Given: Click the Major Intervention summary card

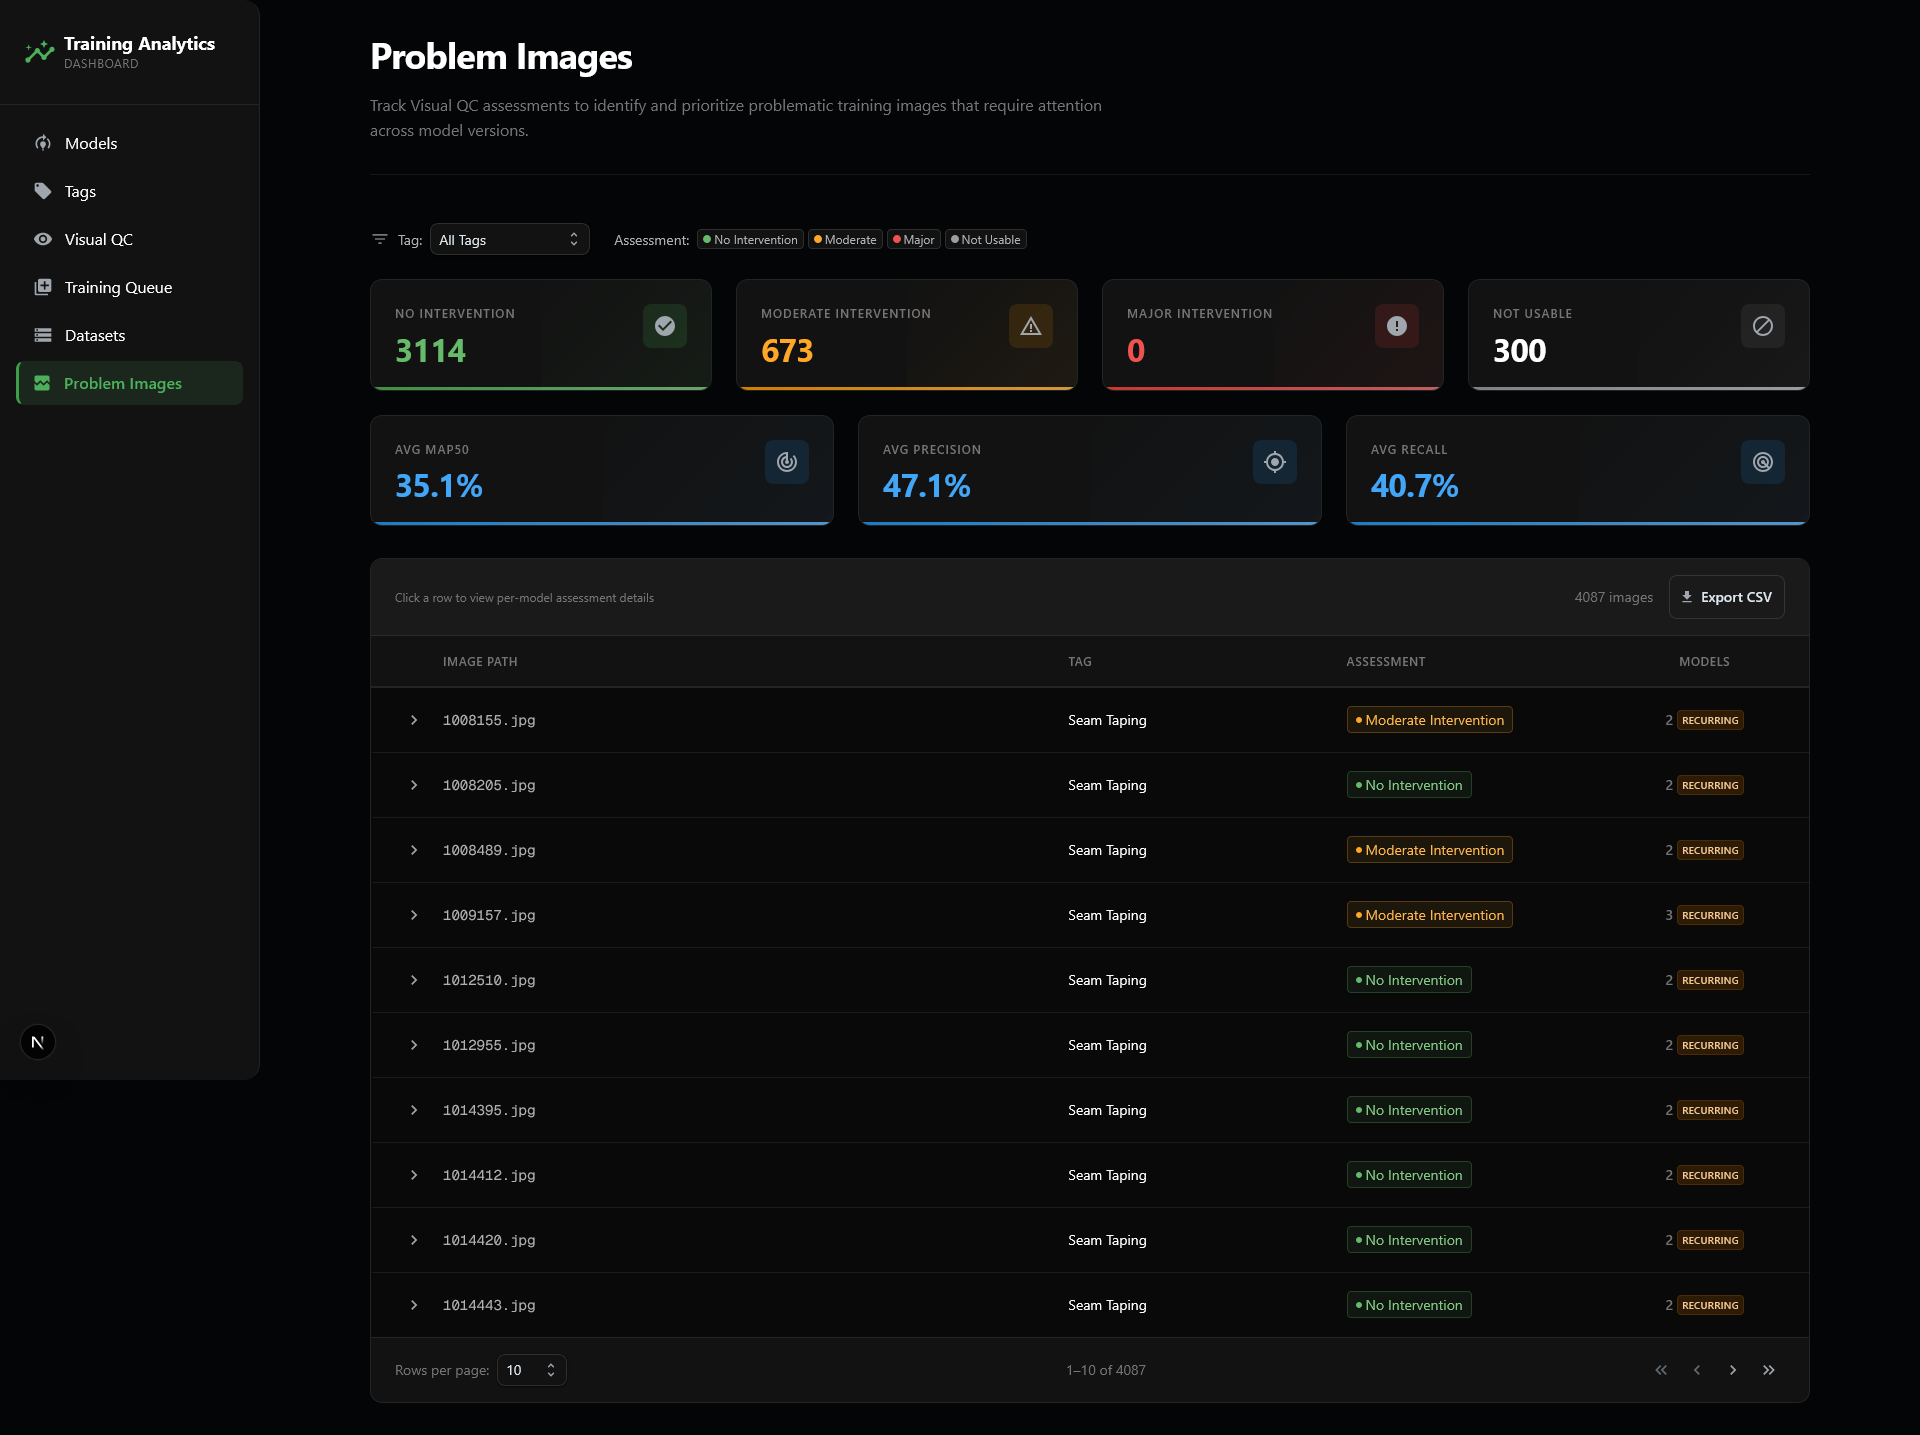Looking at the screenshot, I should click(x=1273, y=334).
